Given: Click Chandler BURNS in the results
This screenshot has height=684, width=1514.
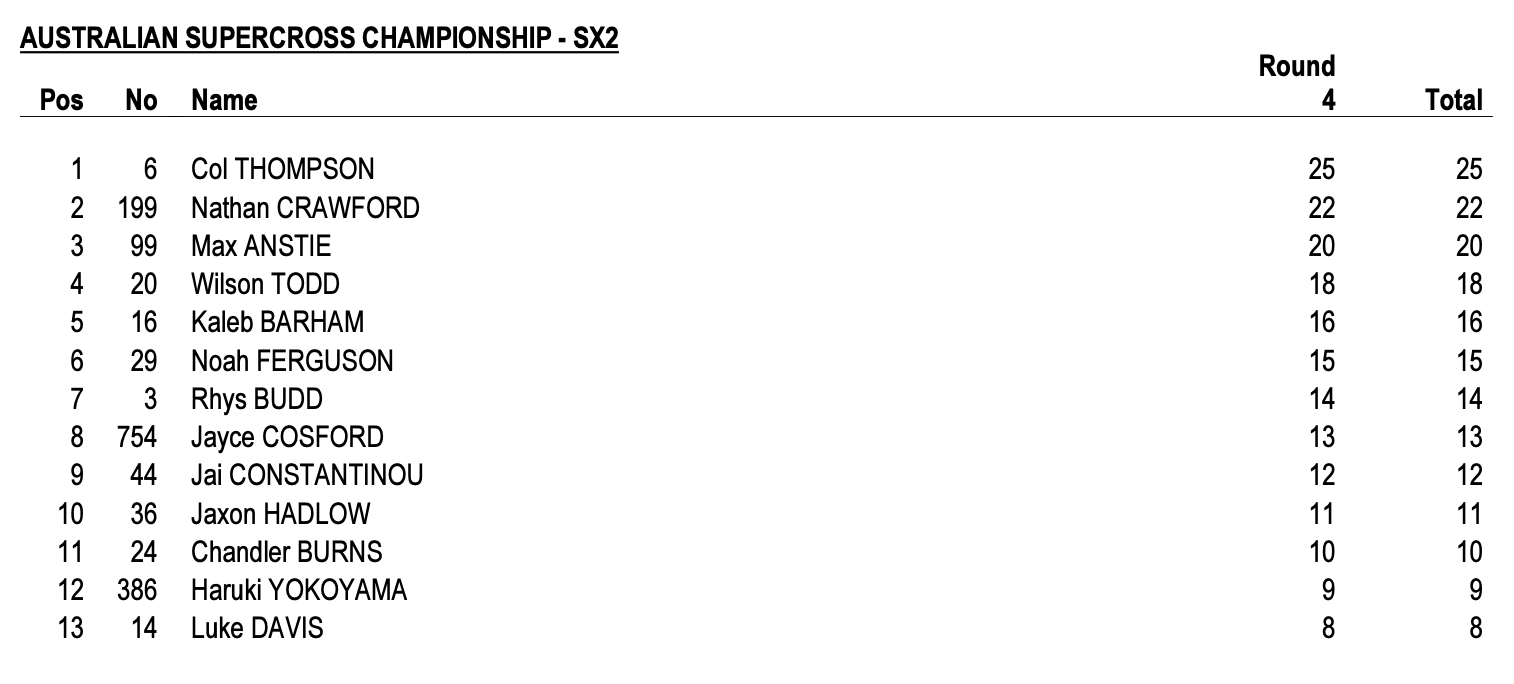Looking at the screenshot, I should coord(286,552).
